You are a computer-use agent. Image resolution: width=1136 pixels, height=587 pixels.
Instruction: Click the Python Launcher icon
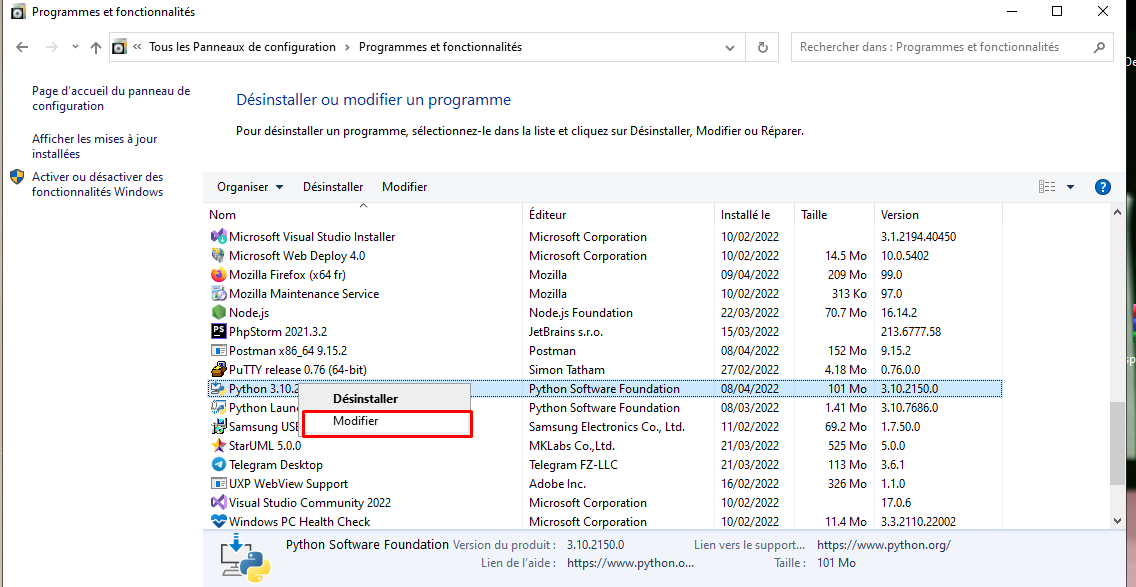click(218, 407)
